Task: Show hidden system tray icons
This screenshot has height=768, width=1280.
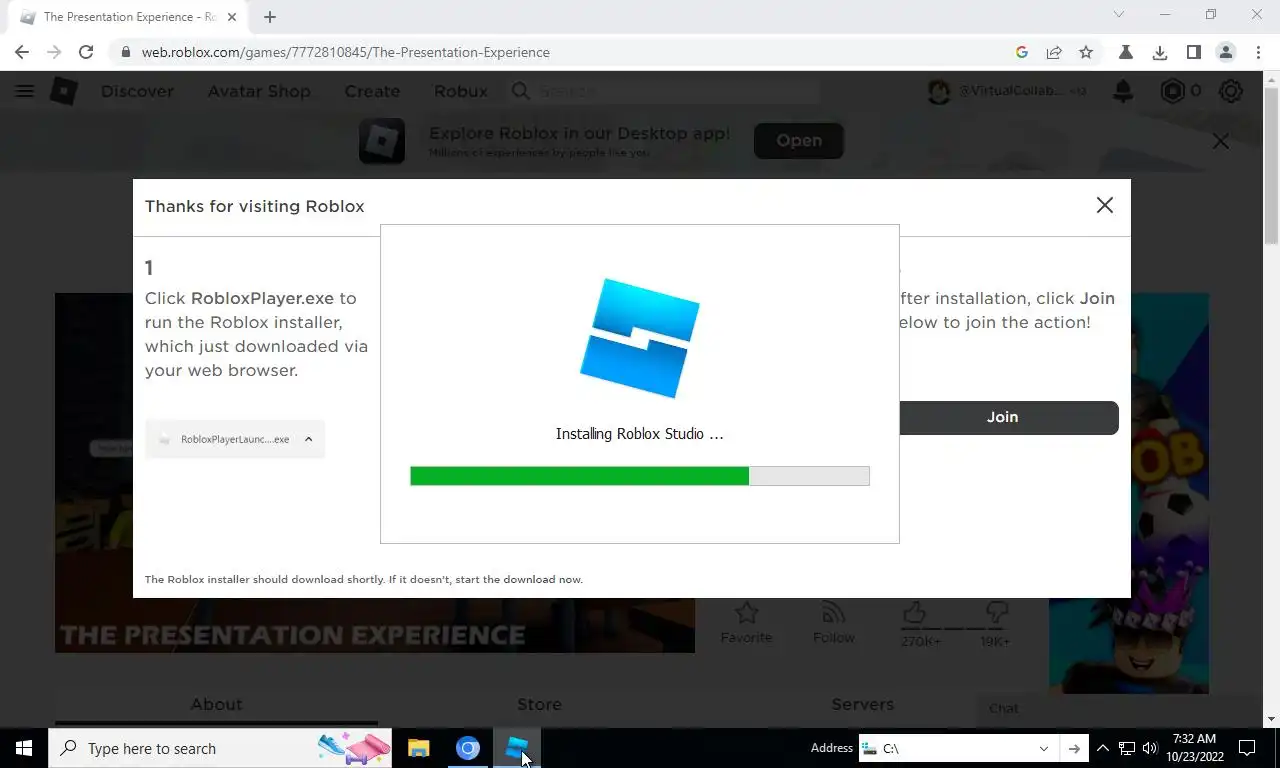Action: 1102,748
